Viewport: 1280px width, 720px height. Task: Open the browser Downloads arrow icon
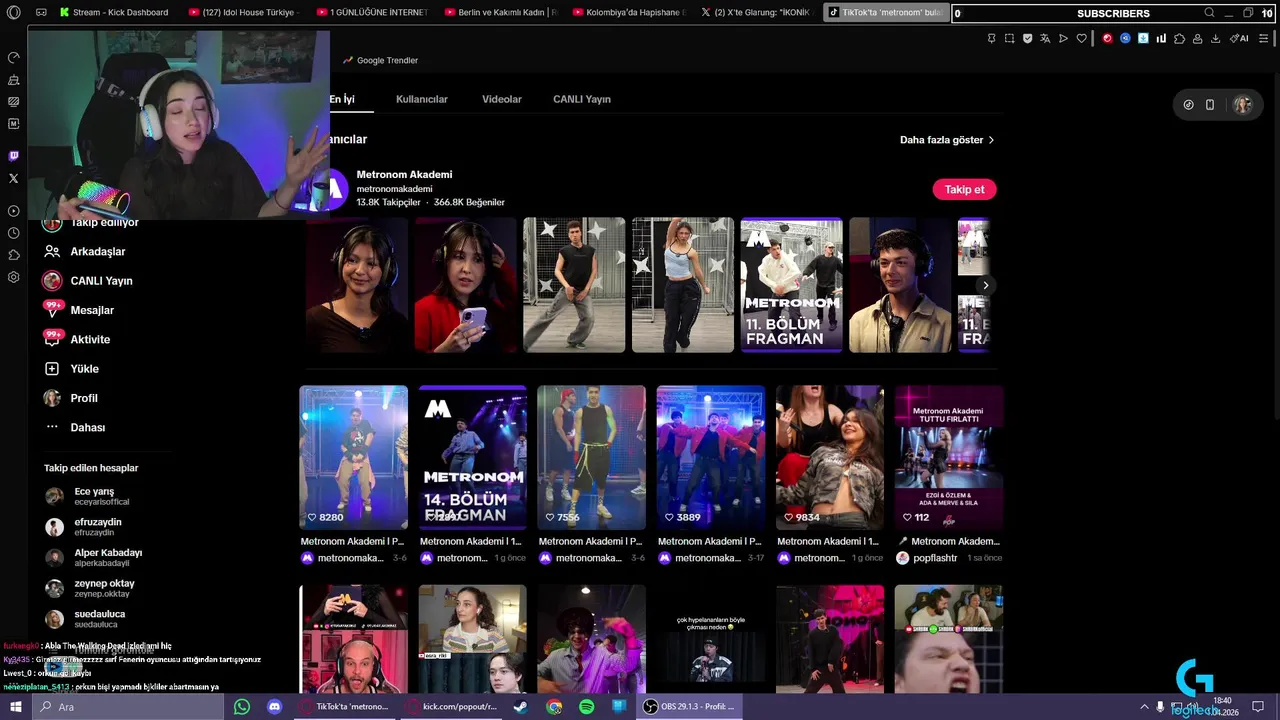[1216, 38]
